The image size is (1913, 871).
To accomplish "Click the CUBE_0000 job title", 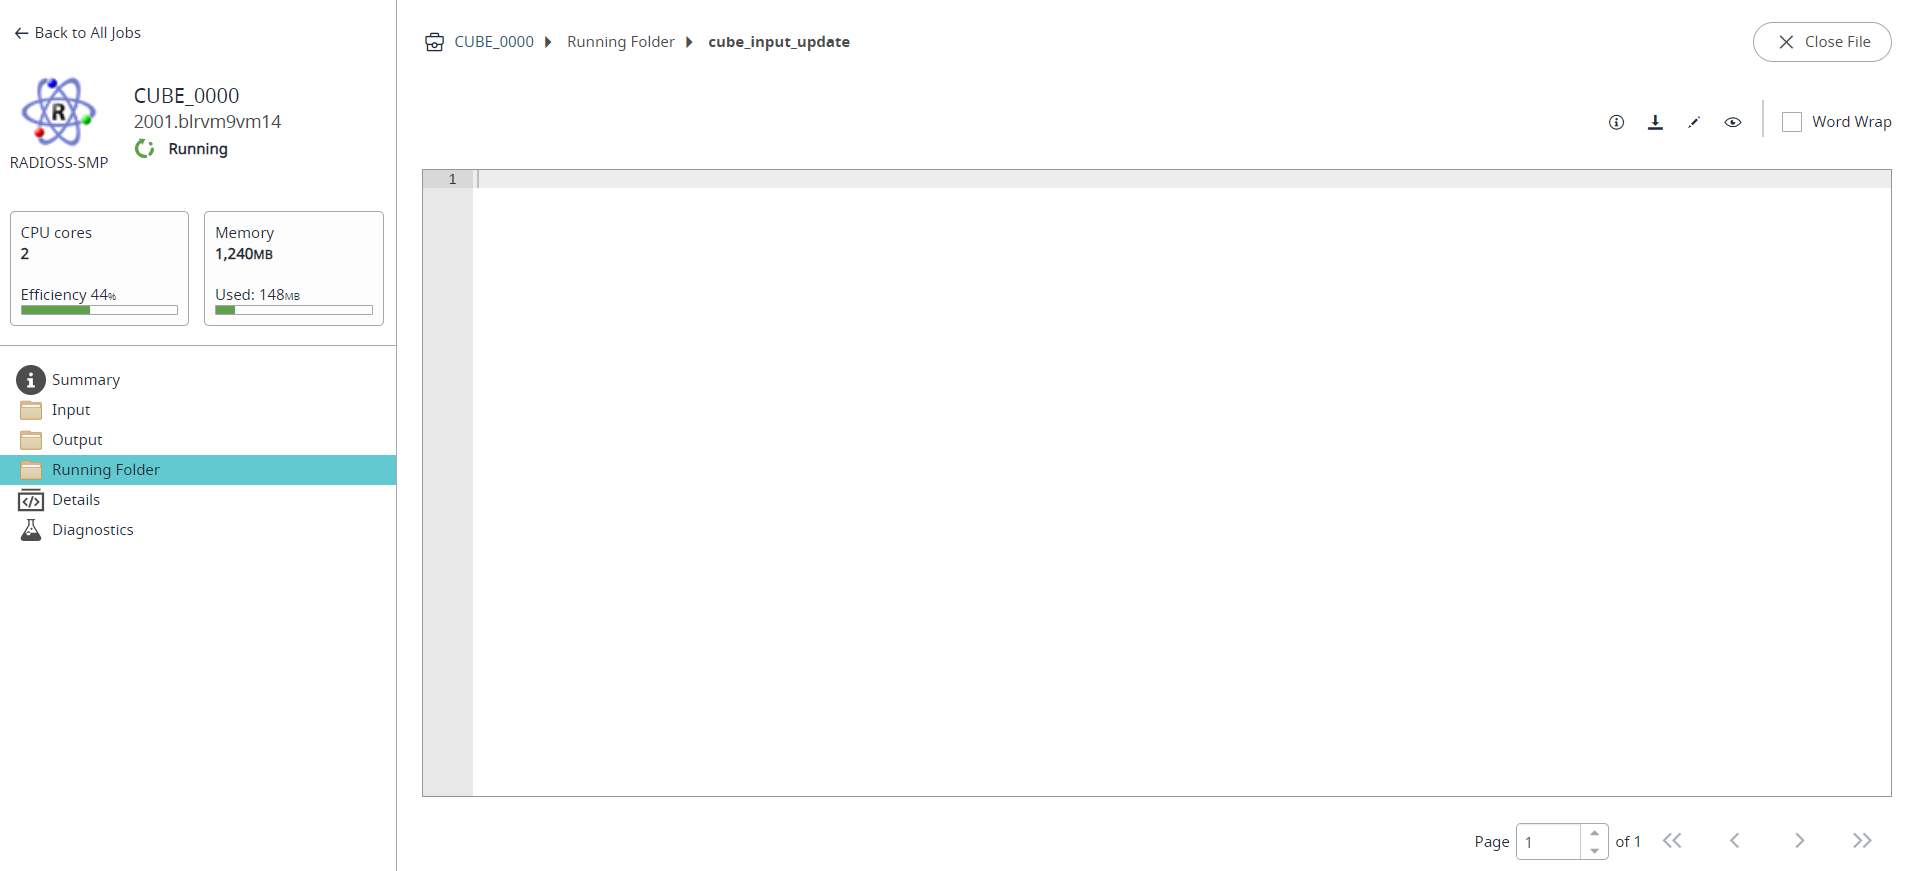I will click(x=187, y=96).
